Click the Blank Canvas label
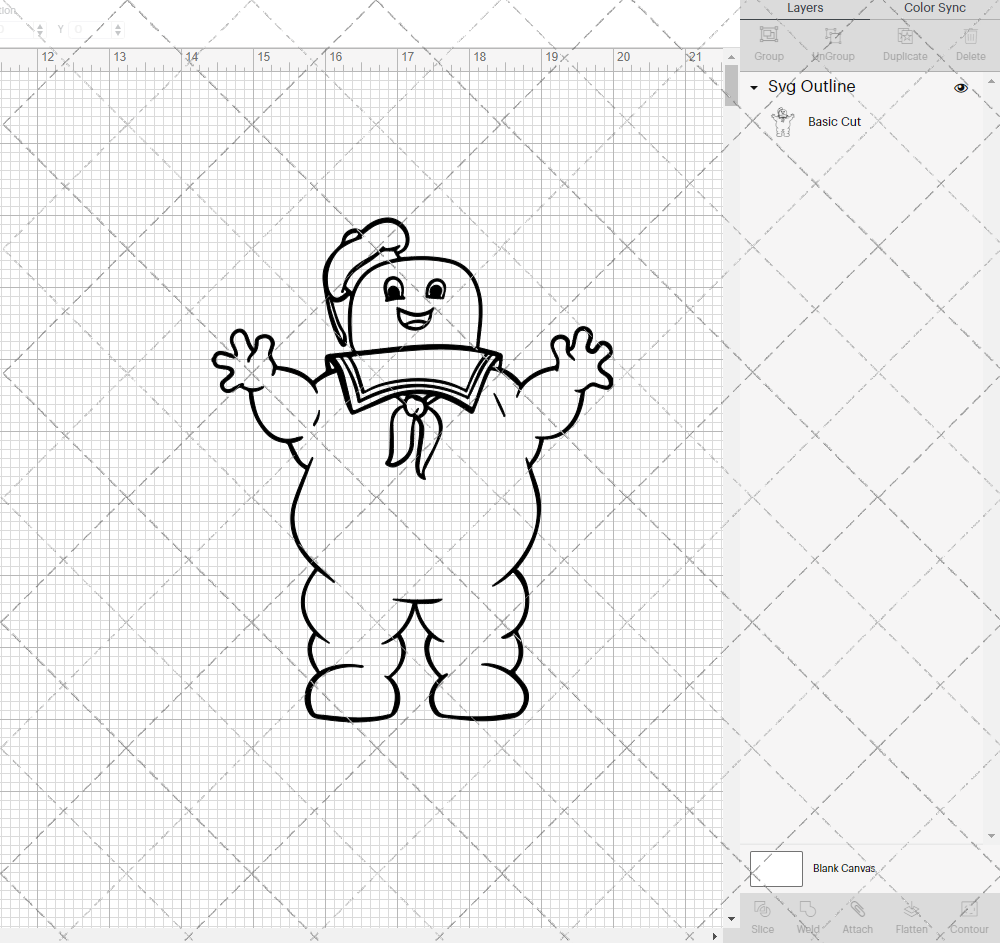Viewport: 1000px width, 943px height. (844, 868)
